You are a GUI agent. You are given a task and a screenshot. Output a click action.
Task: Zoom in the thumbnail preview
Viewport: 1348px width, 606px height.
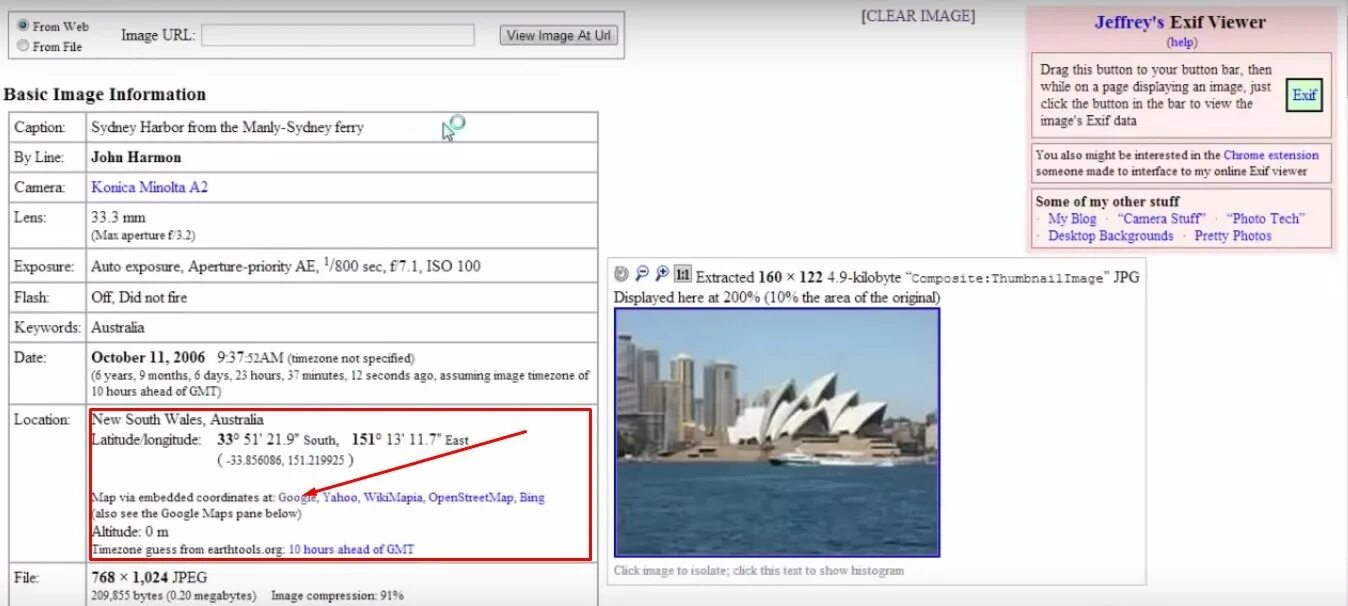click(x=662, y=274)
